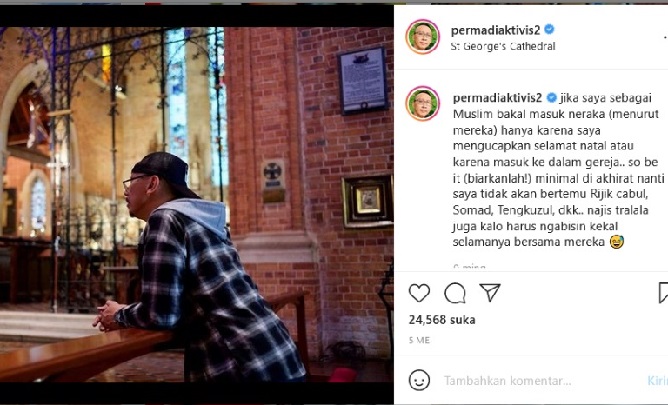Viewport: 668px width, 405px height.
Task: Submit the comment with the Kirim button
Action: pos(657,380)
